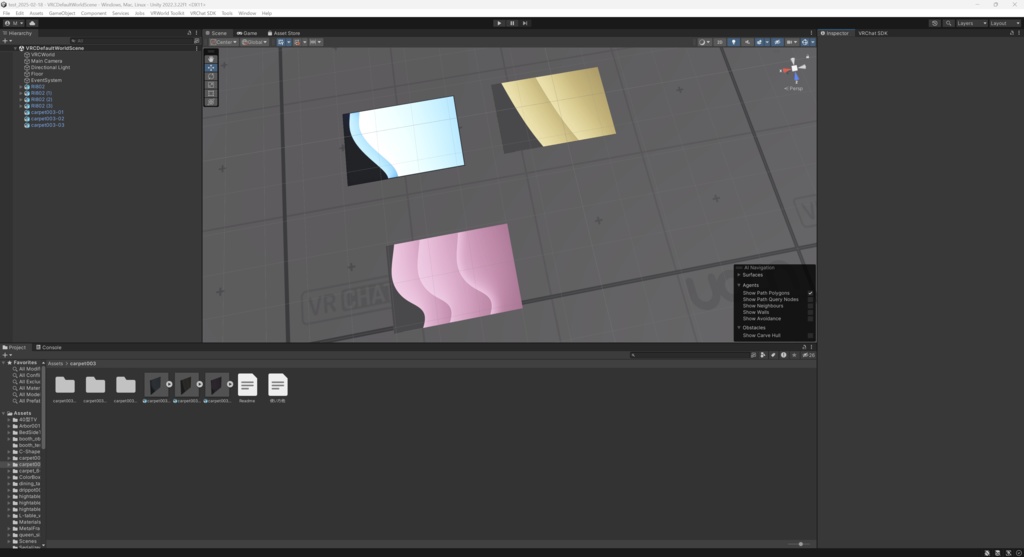
Task: Collapse the VRCDefaultWorldScene hierarchy
Action: (x=15, y=48)
